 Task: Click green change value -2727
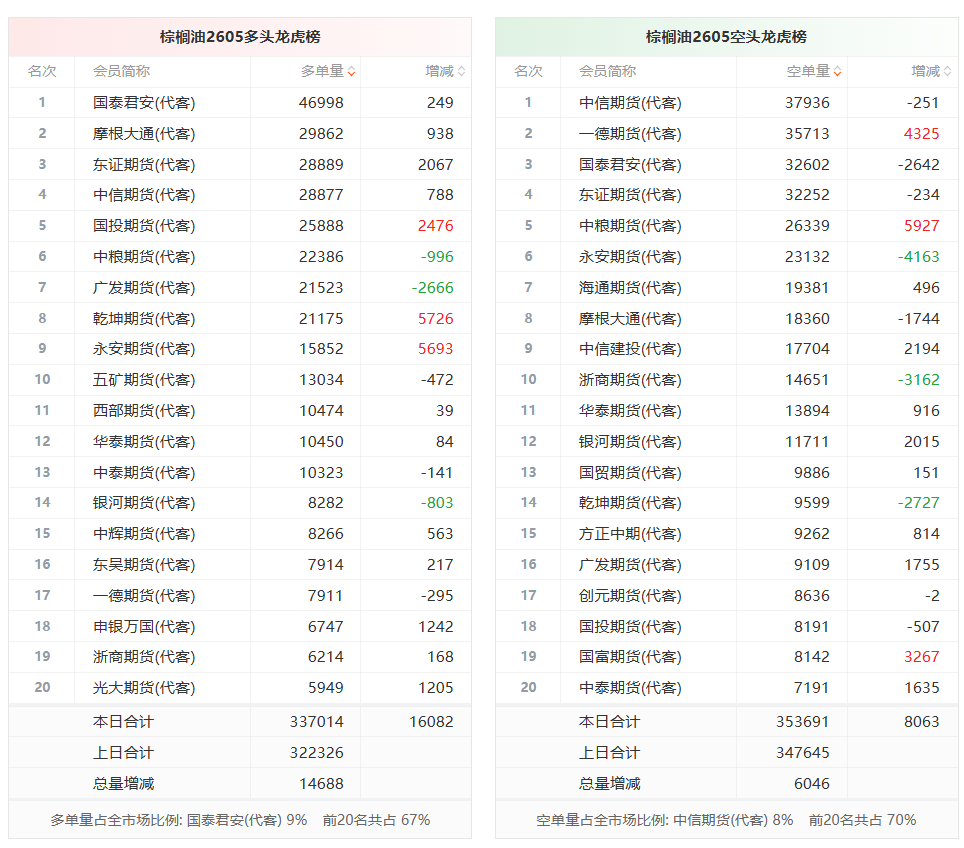(x=919, y=503)
